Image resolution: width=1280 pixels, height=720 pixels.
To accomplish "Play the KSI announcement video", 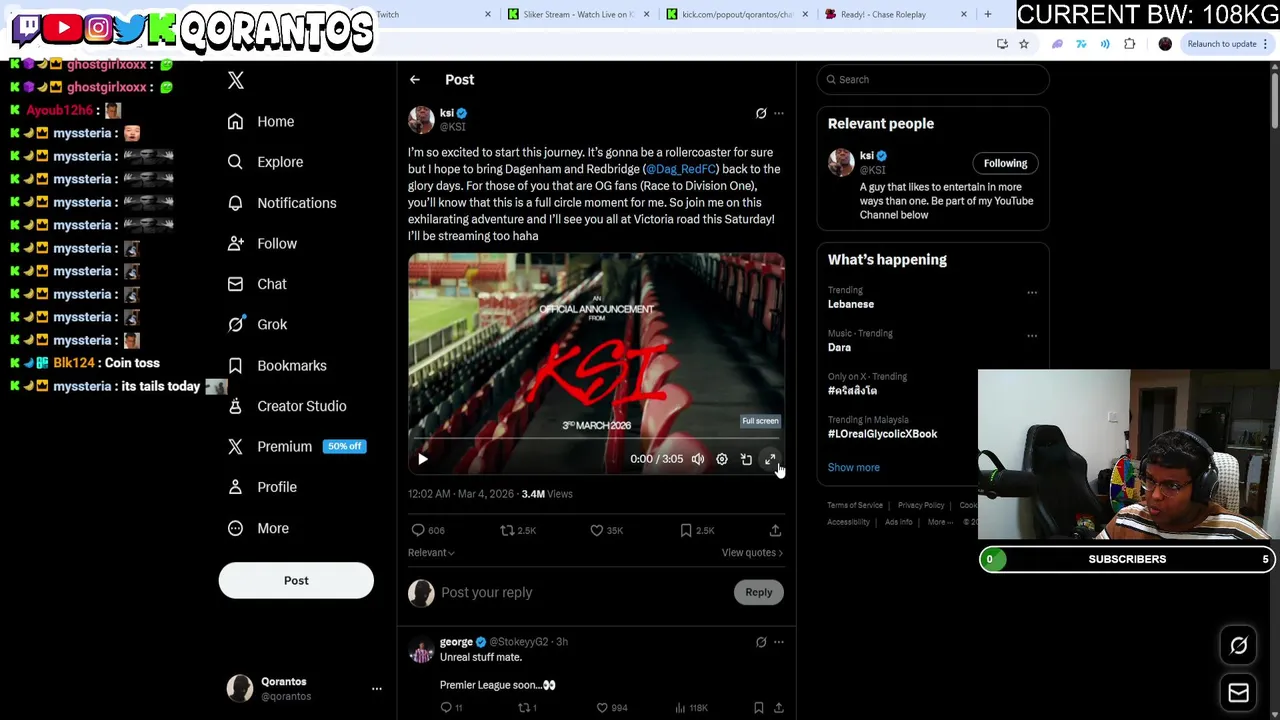I will coord(423,459).
